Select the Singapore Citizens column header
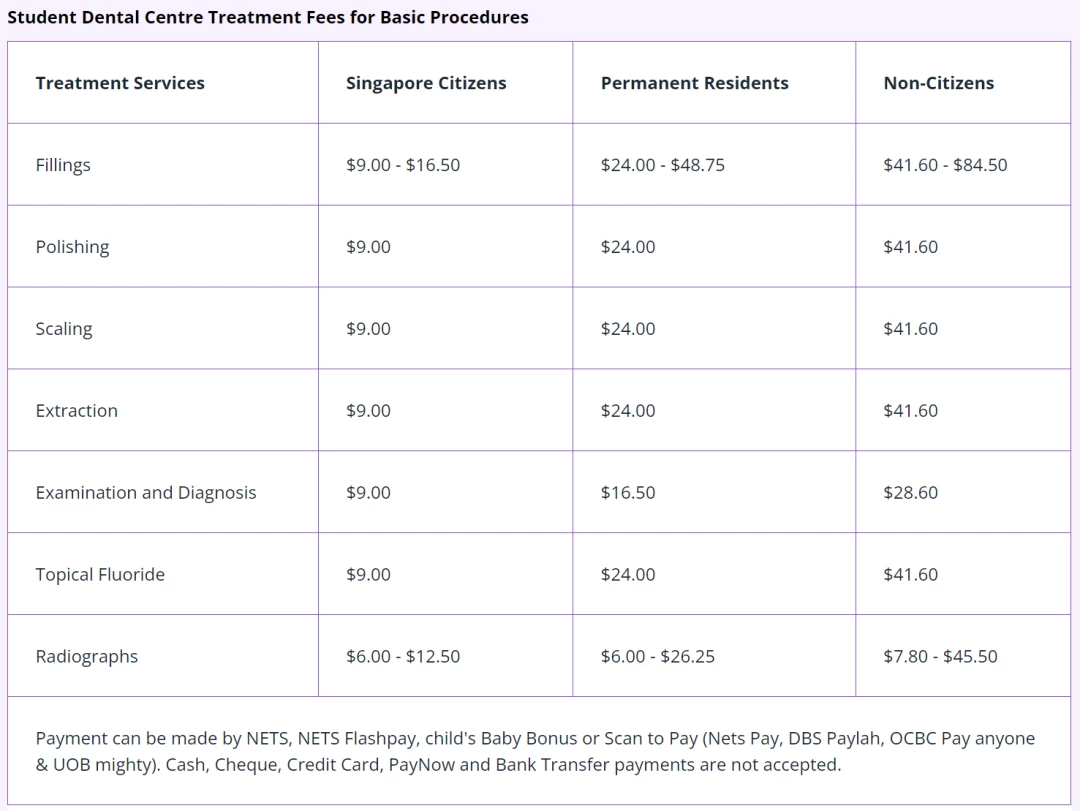The width and height of the screenshot is (1080, 811). tap(426, 83)
